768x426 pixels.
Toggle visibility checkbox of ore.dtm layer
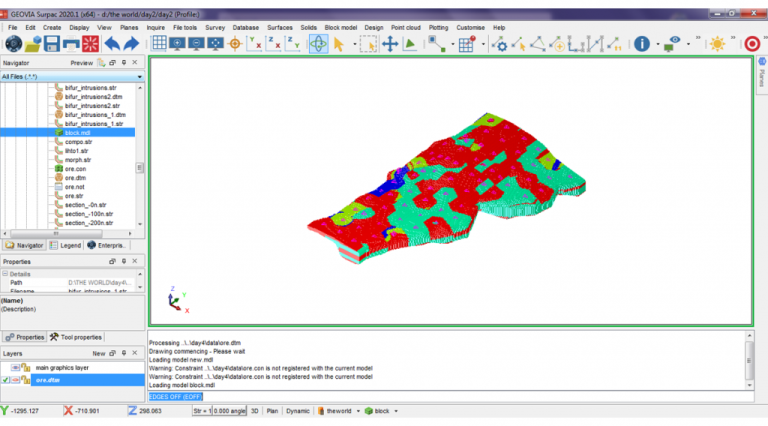pyautogui.click(x=7, y=380)
